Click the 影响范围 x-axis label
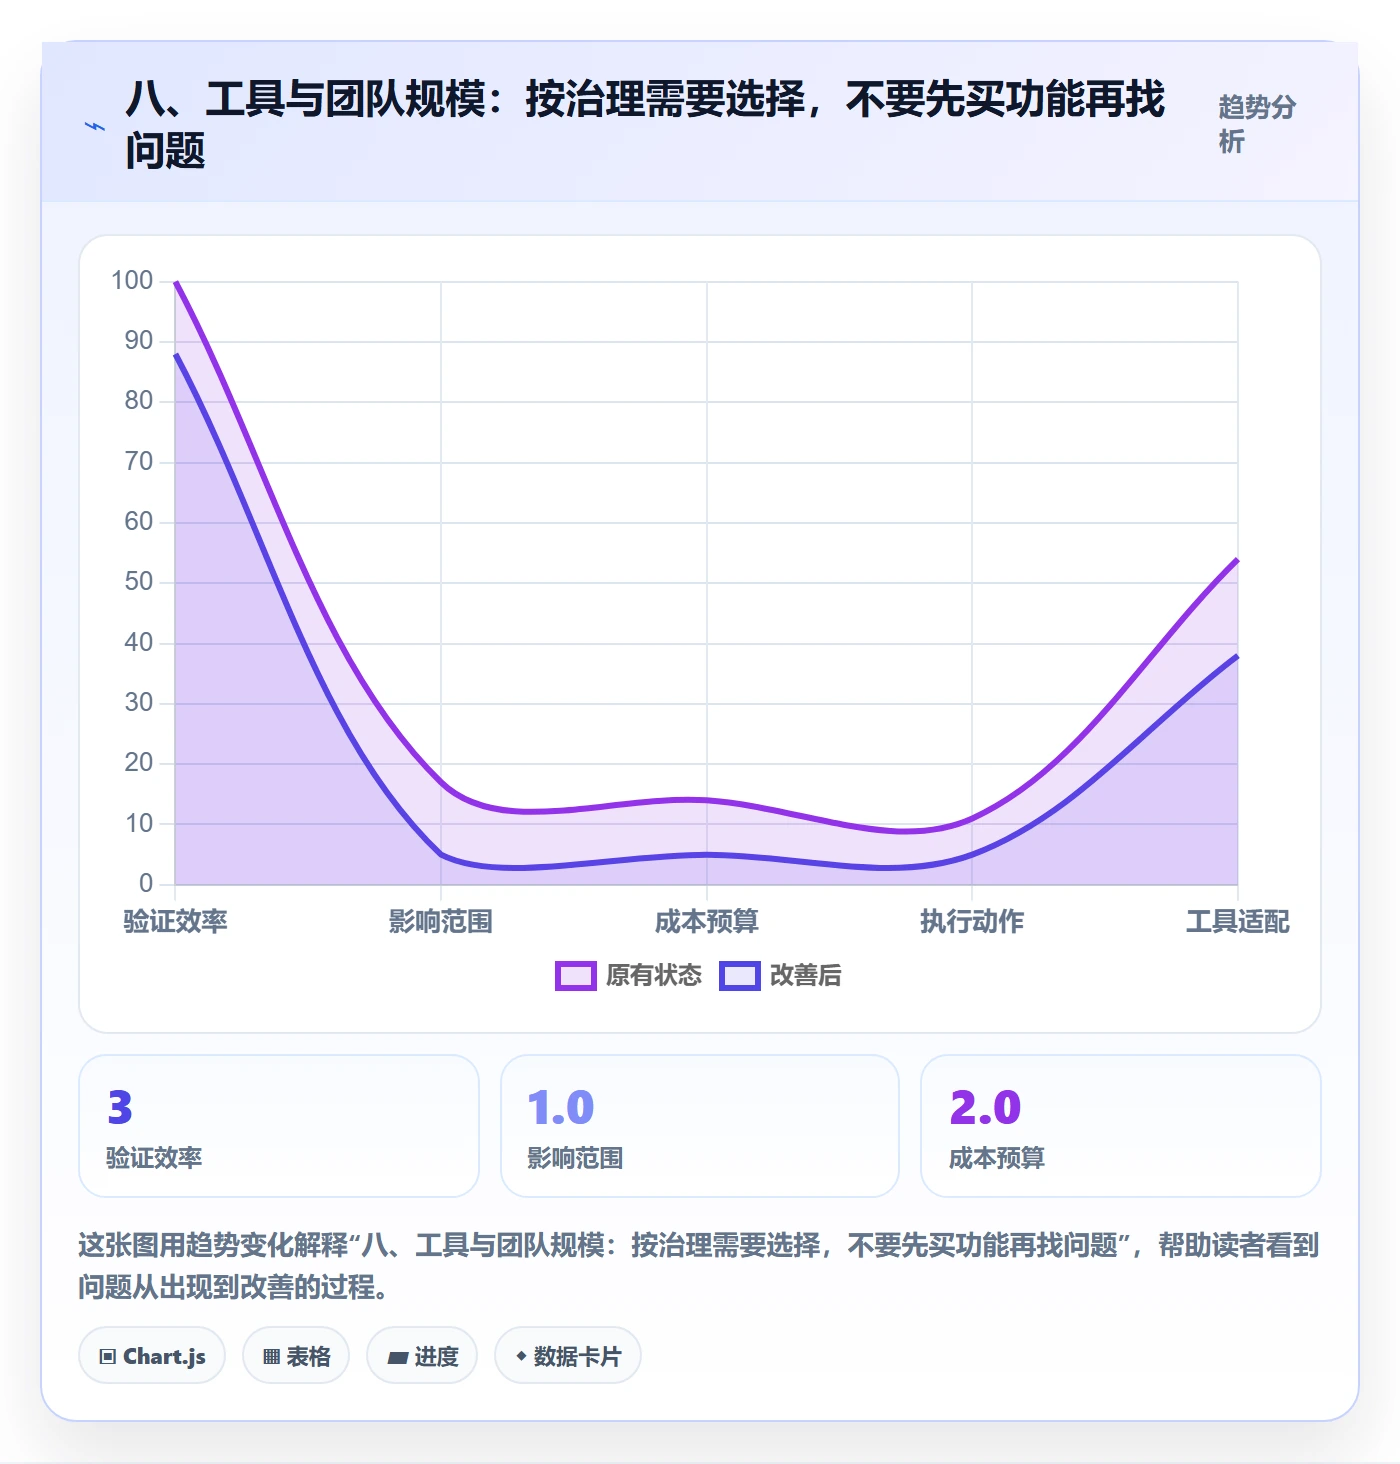The image size is (1400, 1464). (441, 921)
